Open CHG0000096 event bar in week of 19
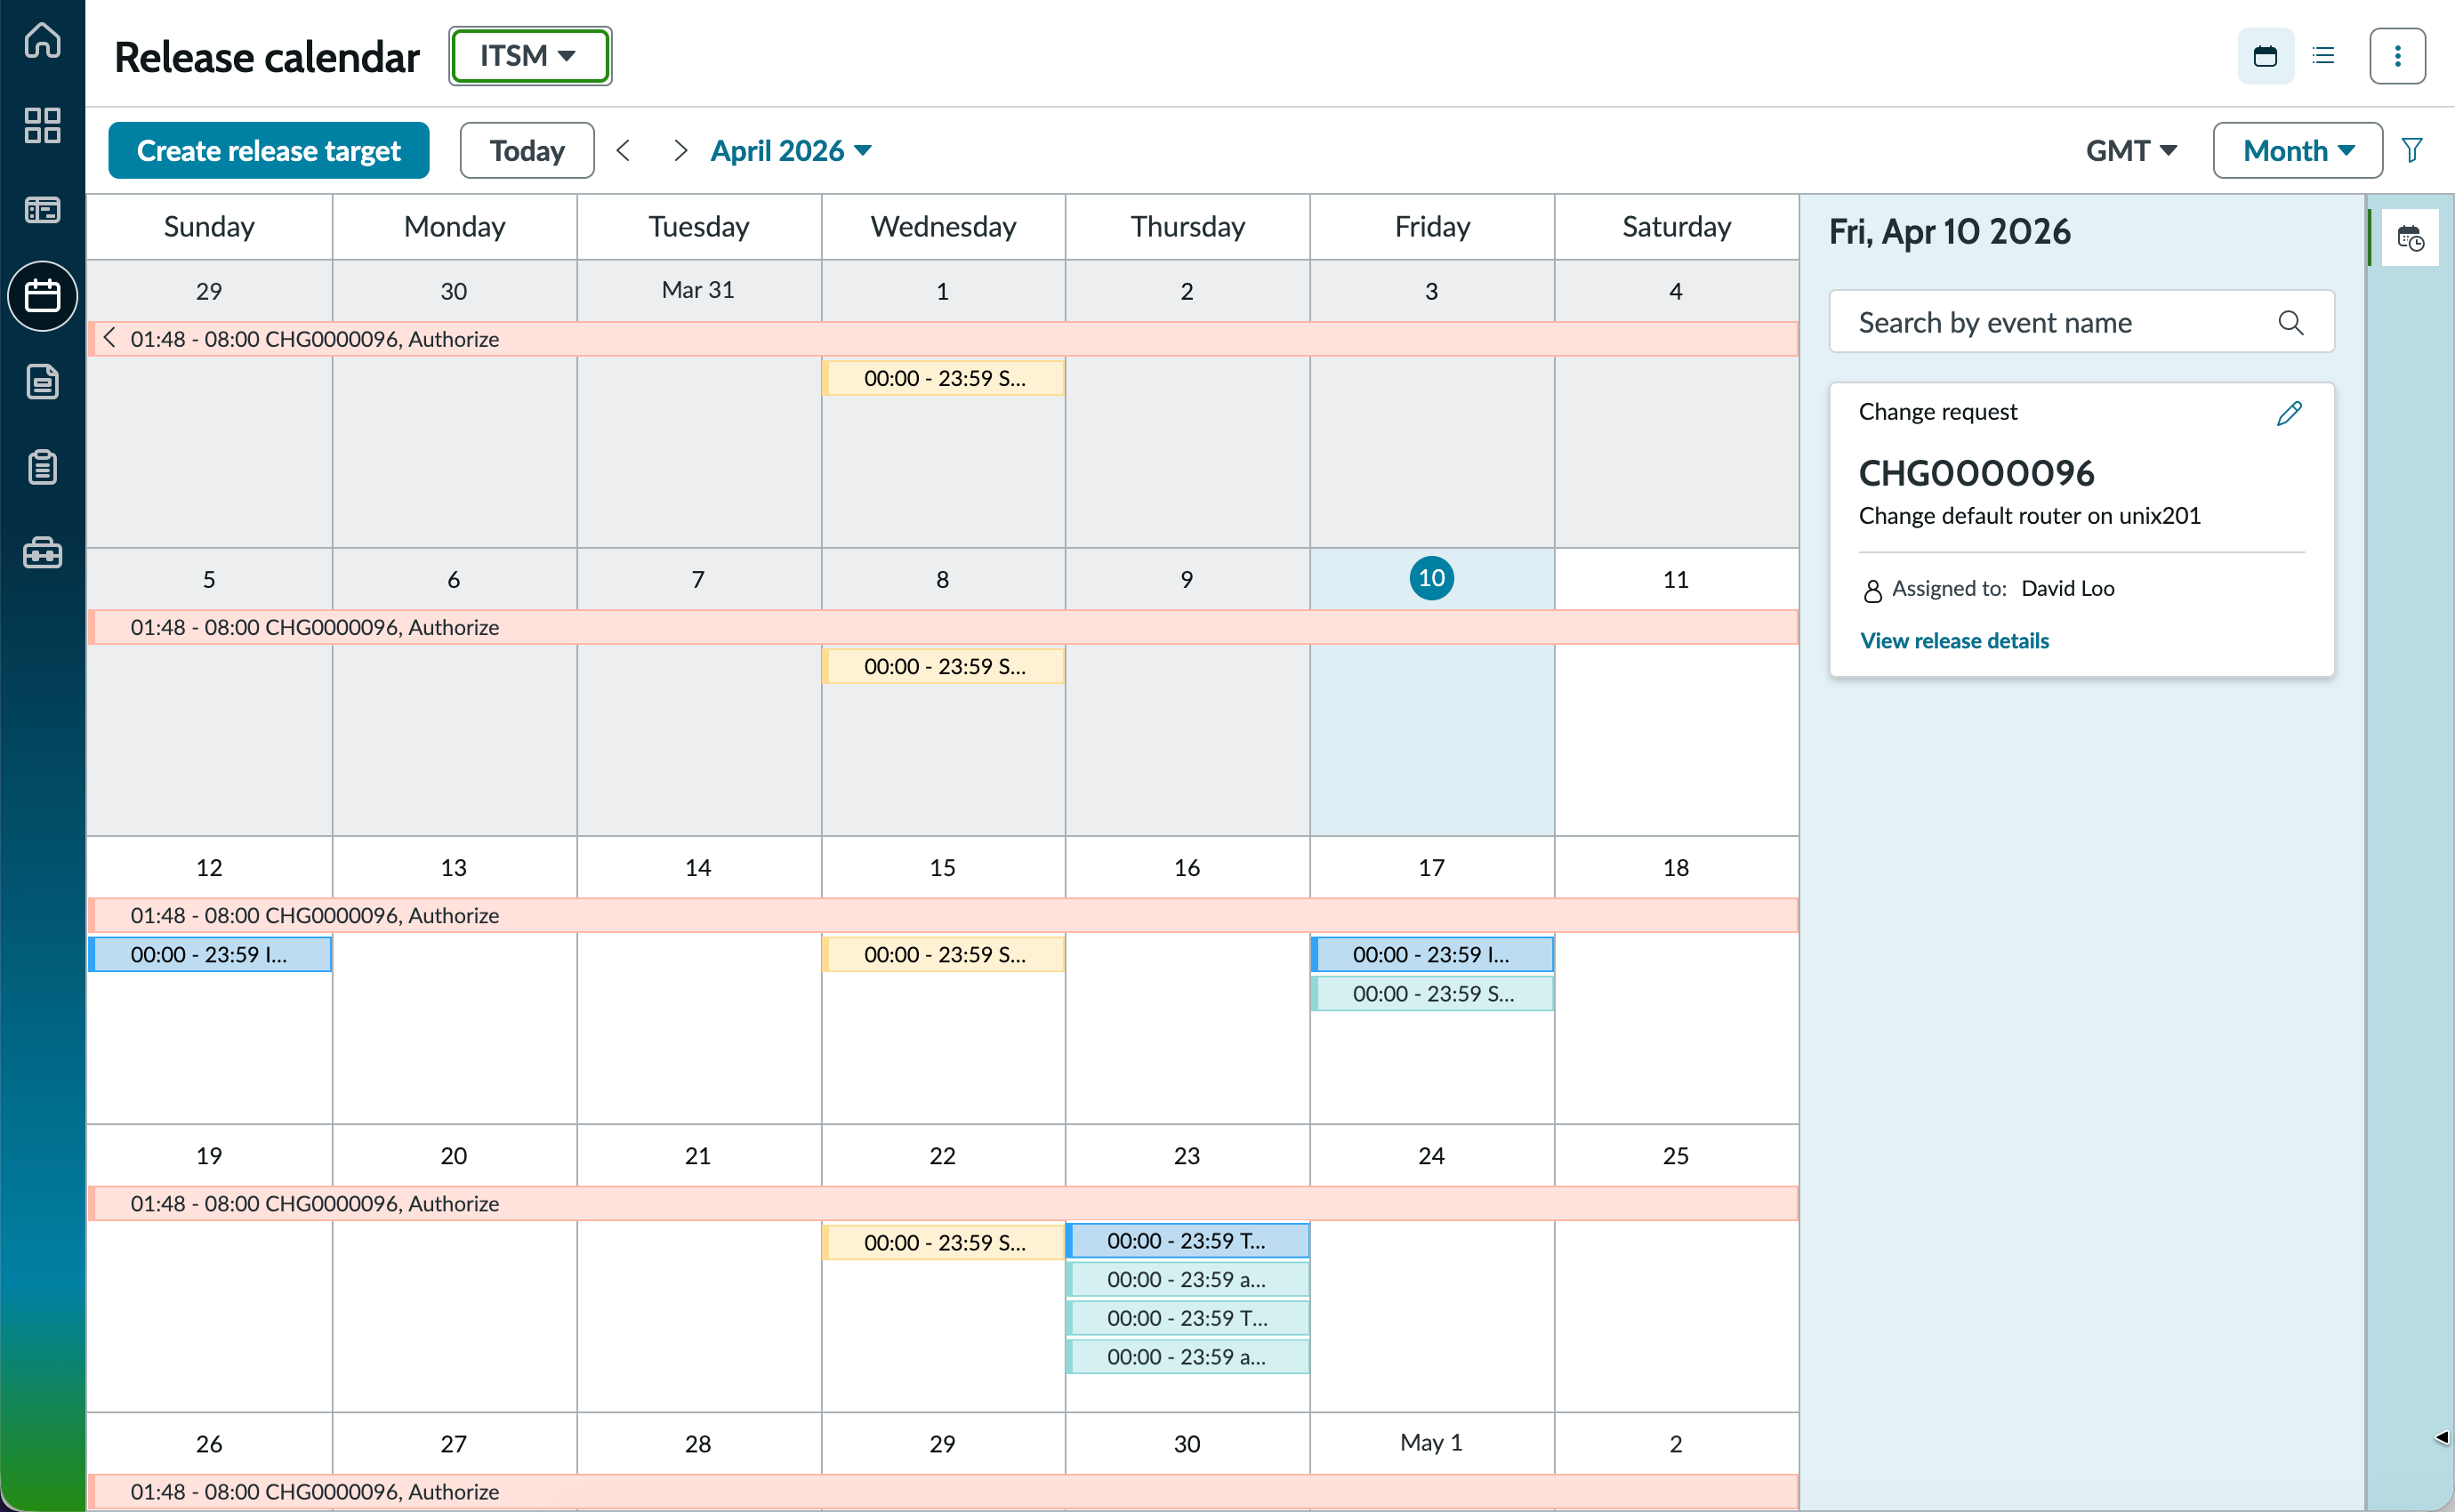 click(x=943, y=1203)
